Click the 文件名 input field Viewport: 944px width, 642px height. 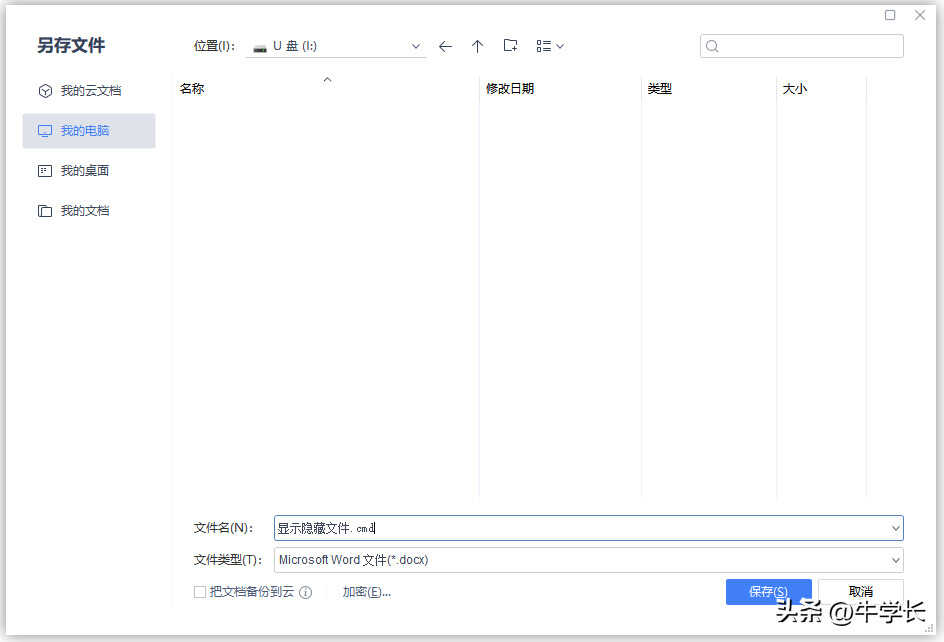588,528
